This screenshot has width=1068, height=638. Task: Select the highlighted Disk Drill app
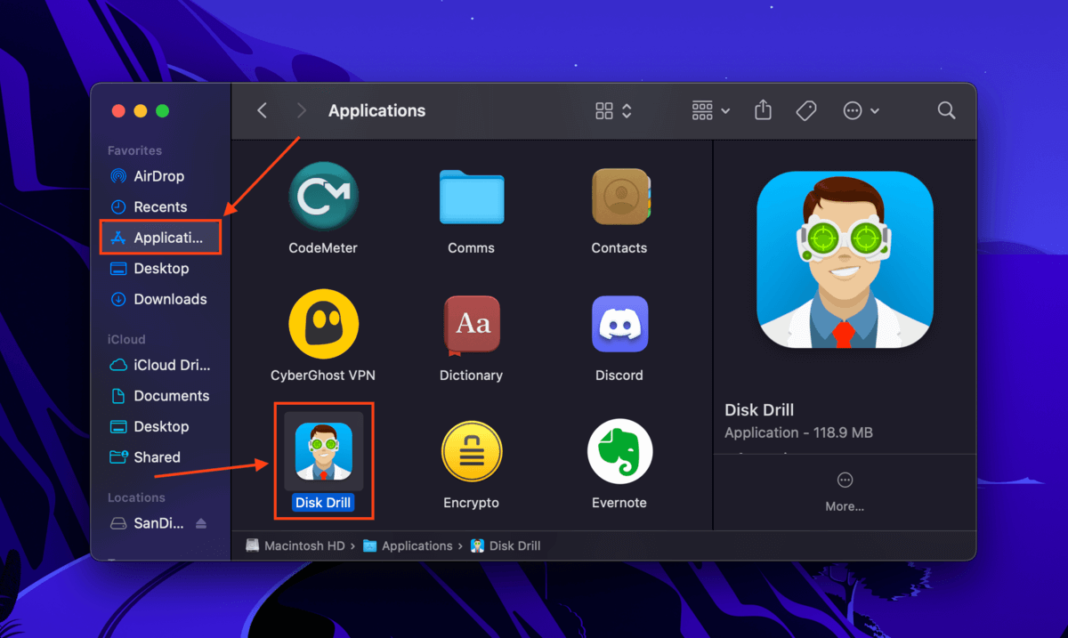(322, 451)
